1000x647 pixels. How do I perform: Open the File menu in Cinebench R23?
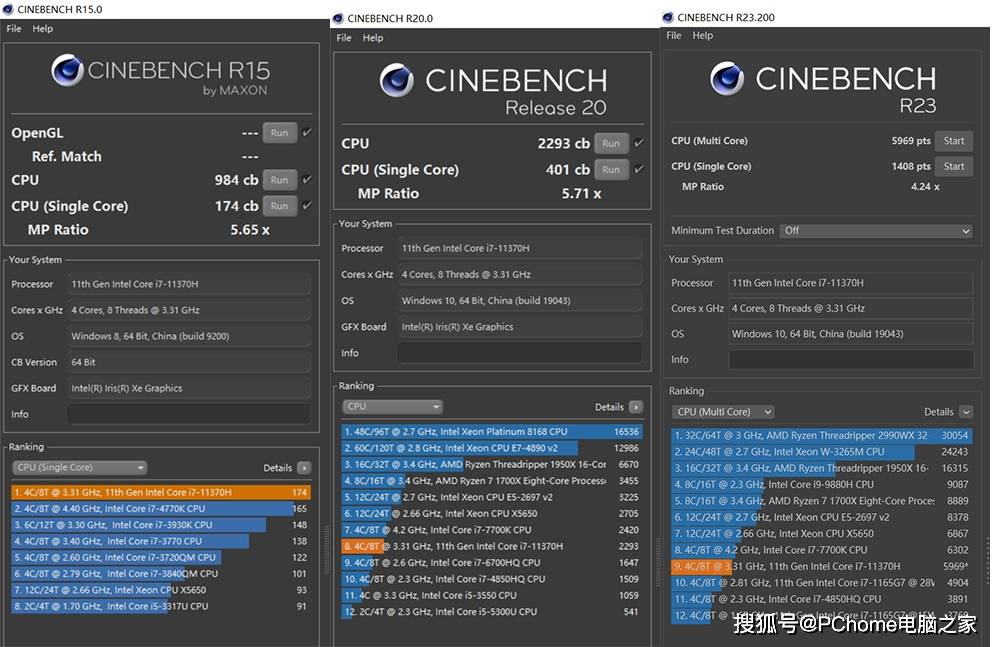coord(673,35)
